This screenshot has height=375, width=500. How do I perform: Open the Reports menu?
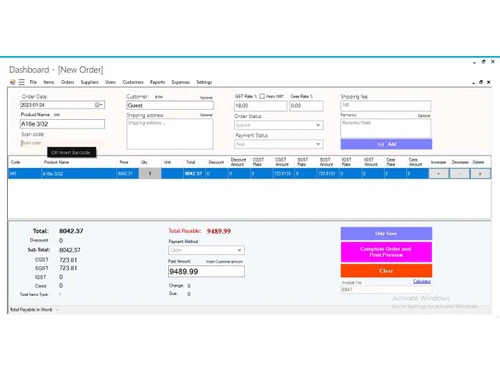[157, 82]
